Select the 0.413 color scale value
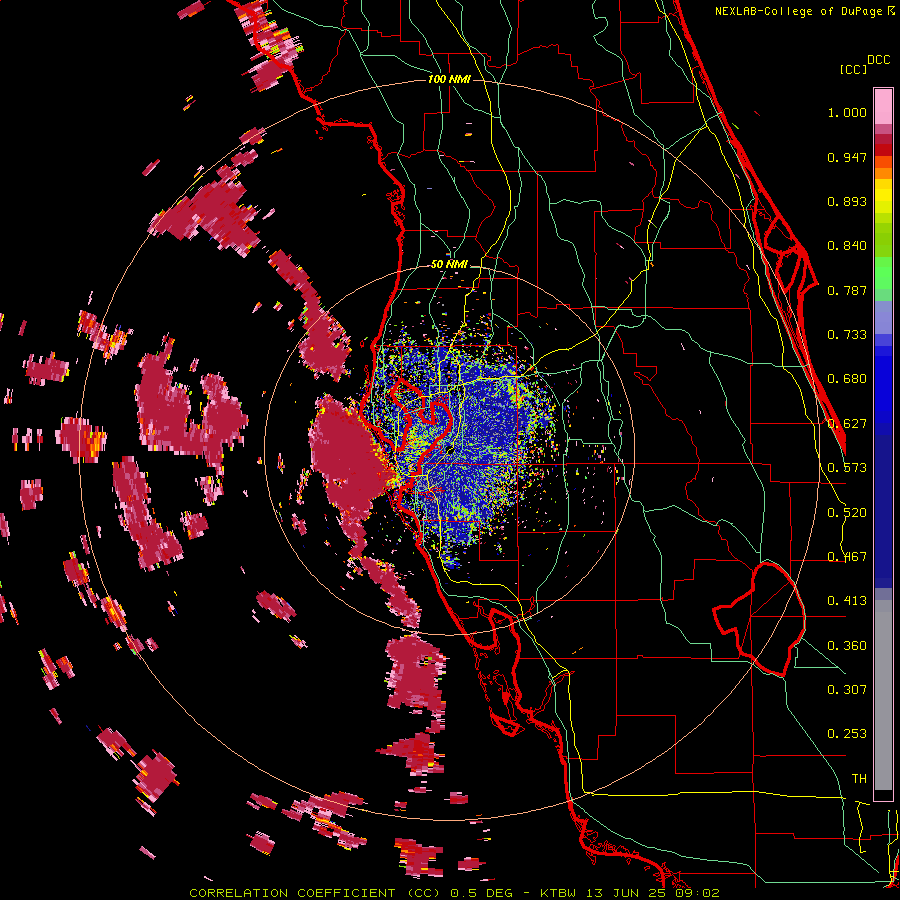Screen dimensions: 900x900 pos(847,601)
